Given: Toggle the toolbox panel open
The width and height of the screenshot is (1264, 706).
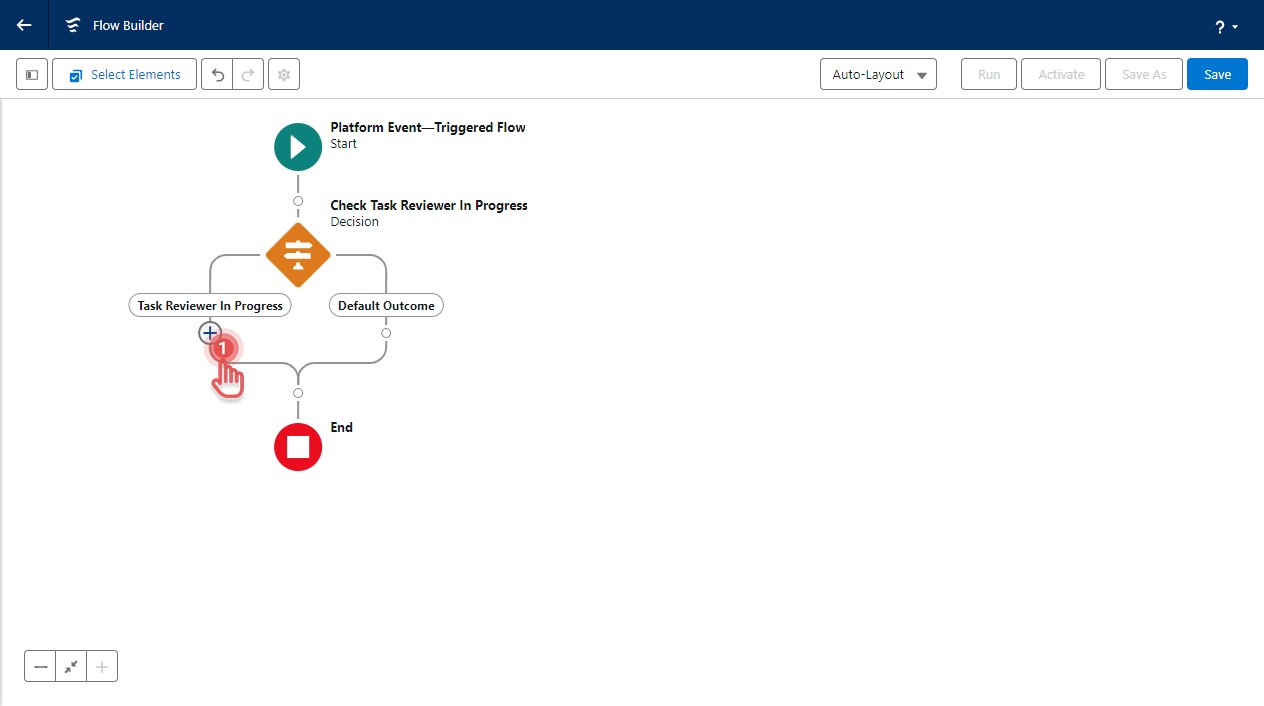Looking at the screenshot, I should coord(31,74).
